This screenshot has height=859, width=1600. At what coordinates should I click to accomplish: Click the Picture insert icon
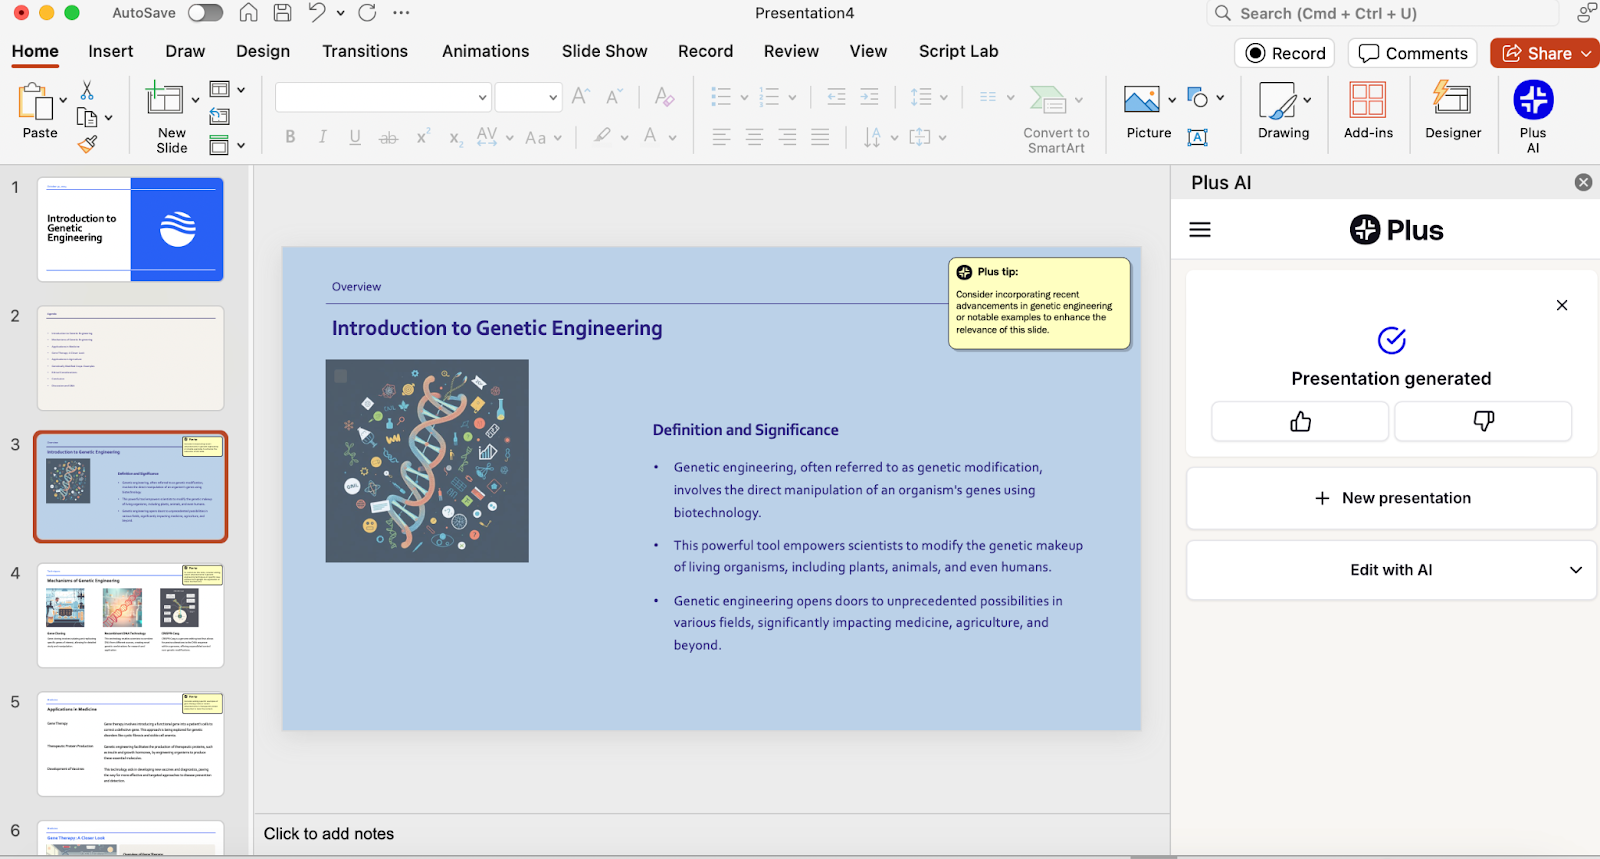point(1142,100)
